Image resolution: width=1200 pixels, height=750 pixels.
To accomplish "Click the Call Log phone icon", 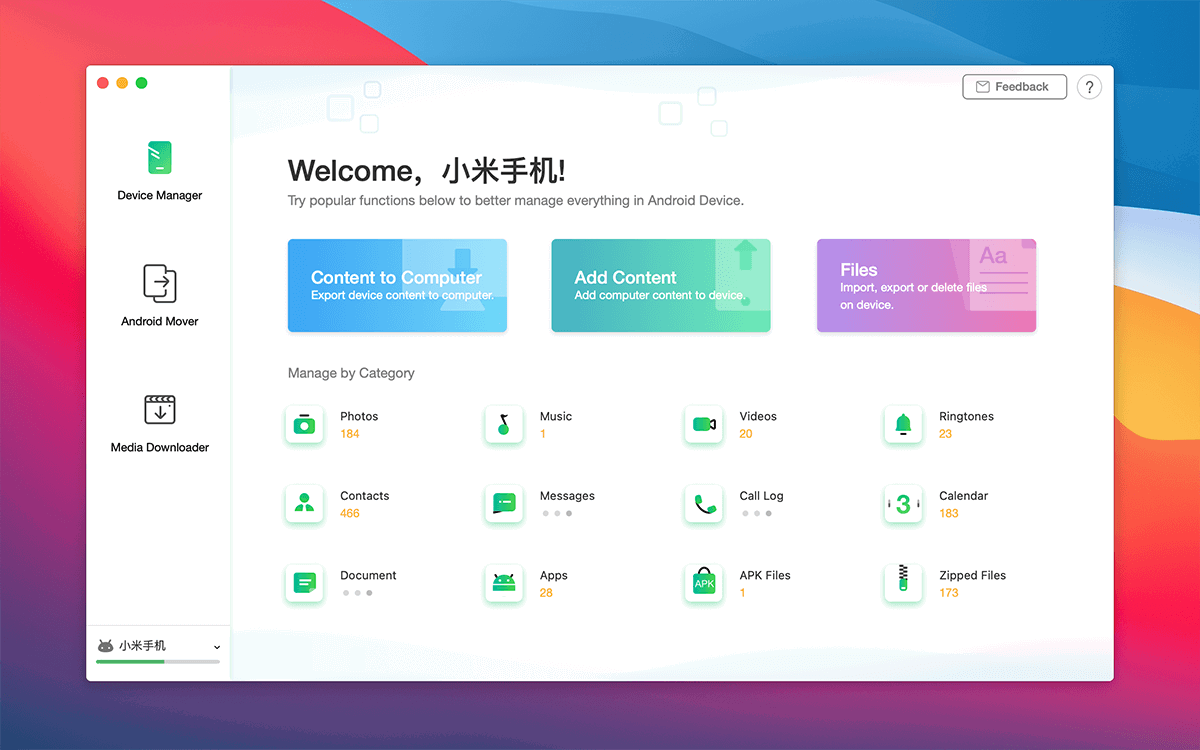I will 704,504.
